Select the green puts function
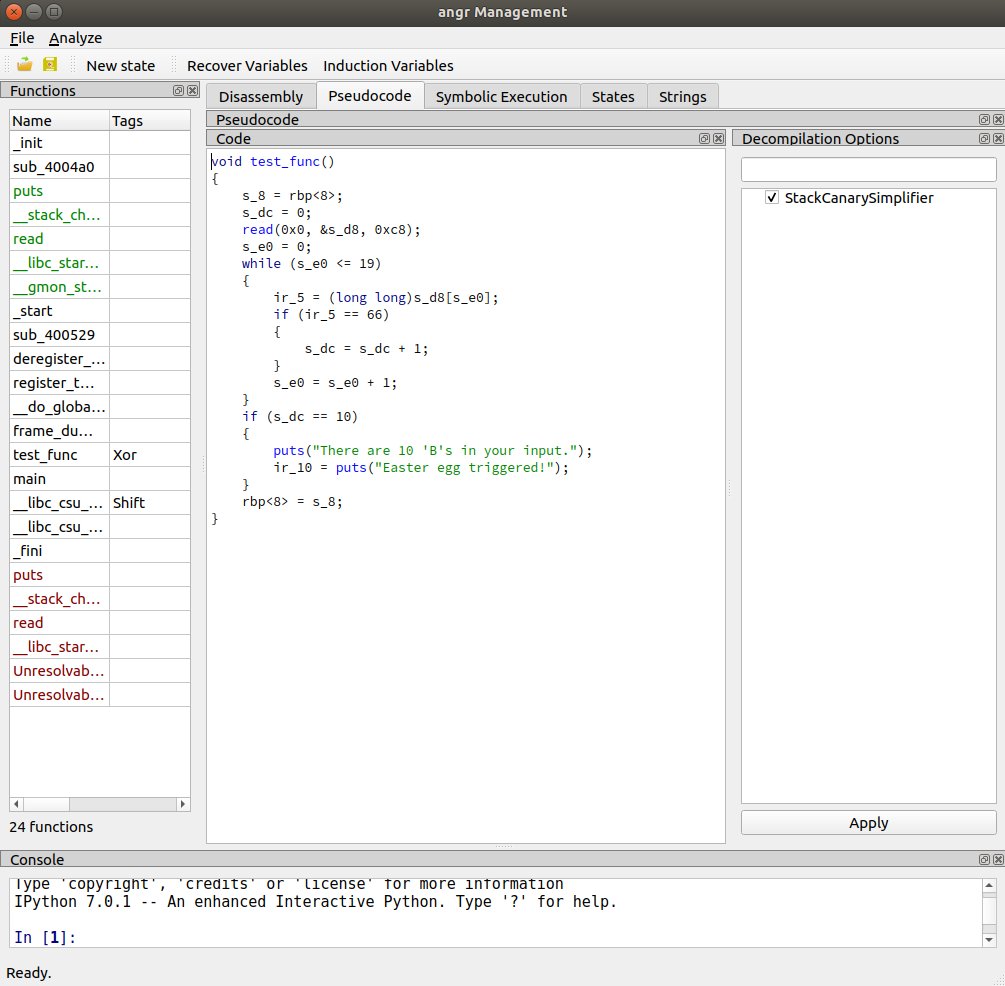 click(x=100, y=190)
